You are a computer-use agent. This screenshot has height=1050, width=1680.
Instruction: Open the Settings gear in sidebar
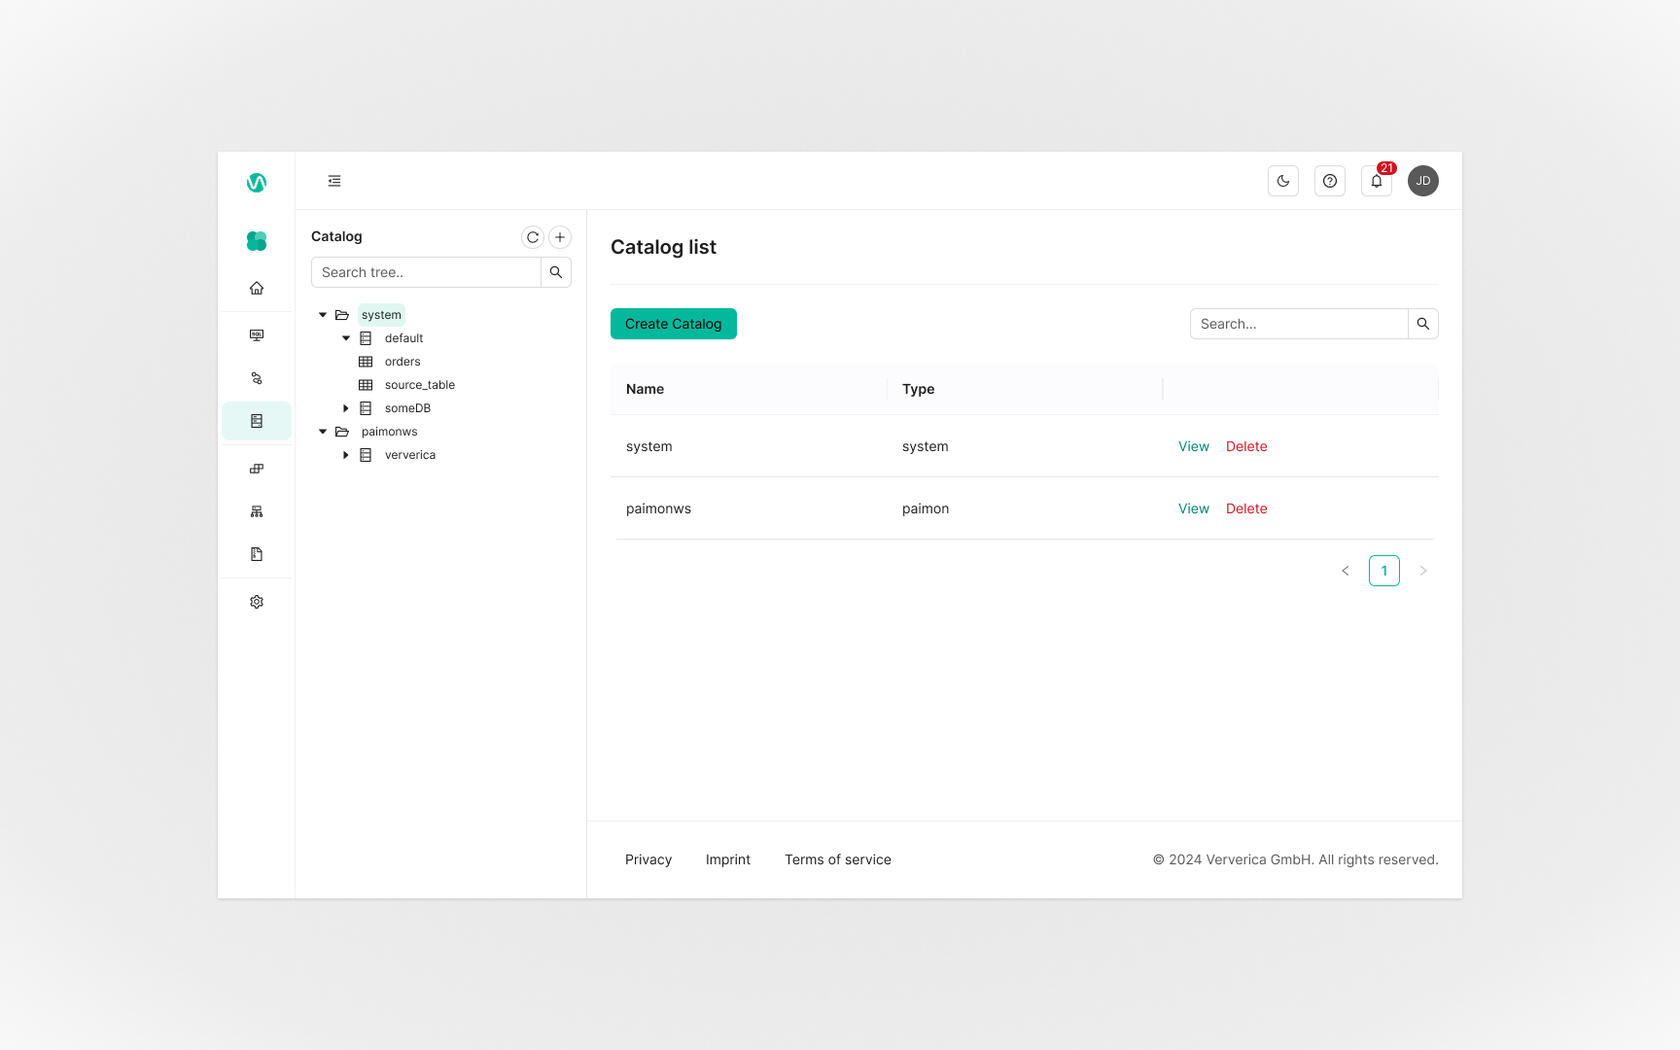(x=257, y=602)
